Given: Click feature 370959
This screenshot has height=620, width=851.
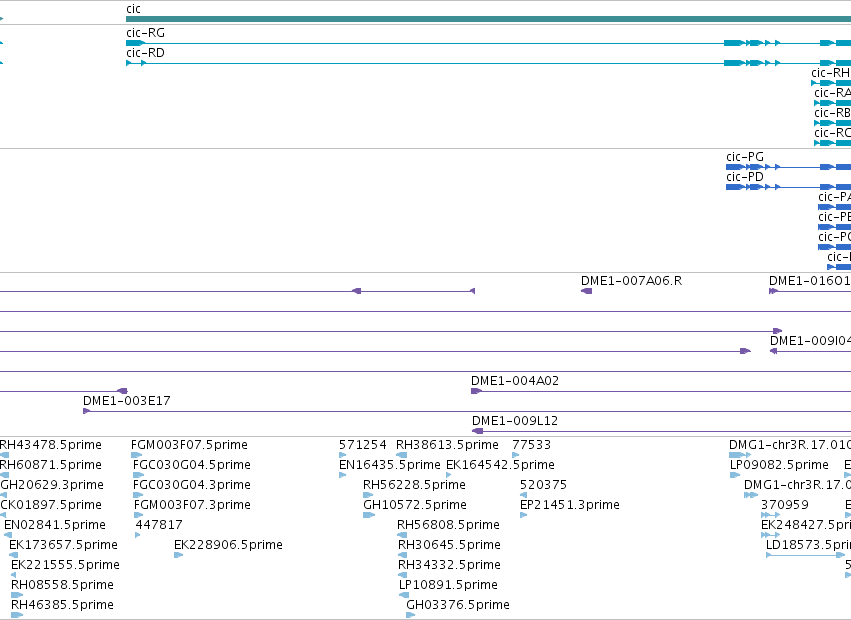Looking at the screenshot, I should click(x=785, y=505).
